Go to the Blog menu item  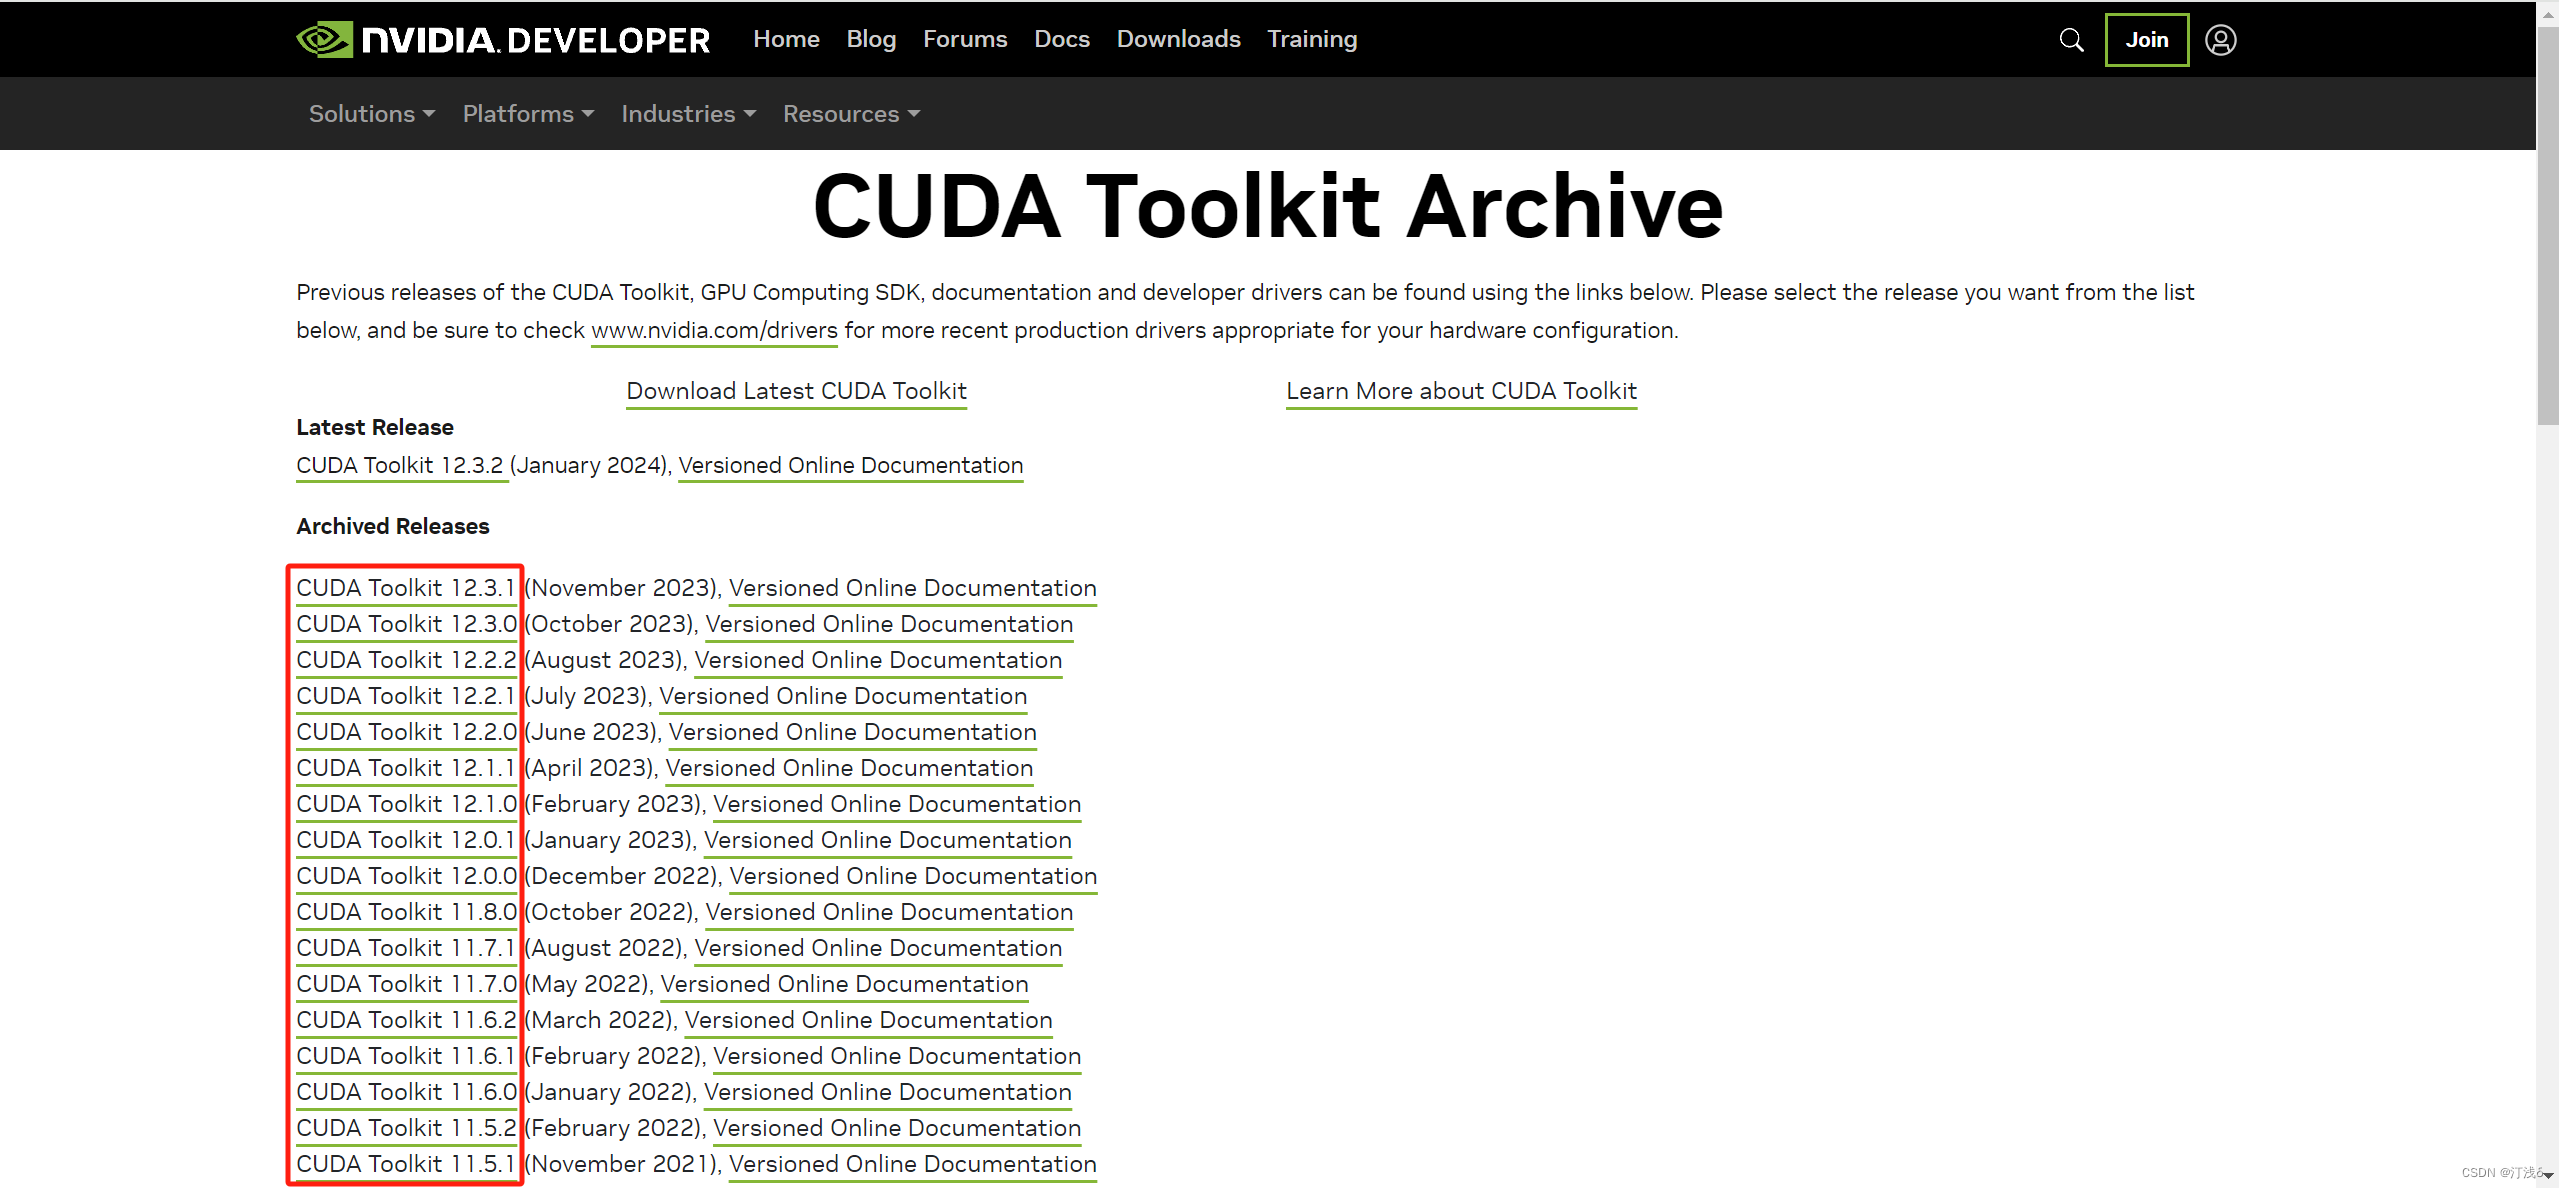[871, 39]
